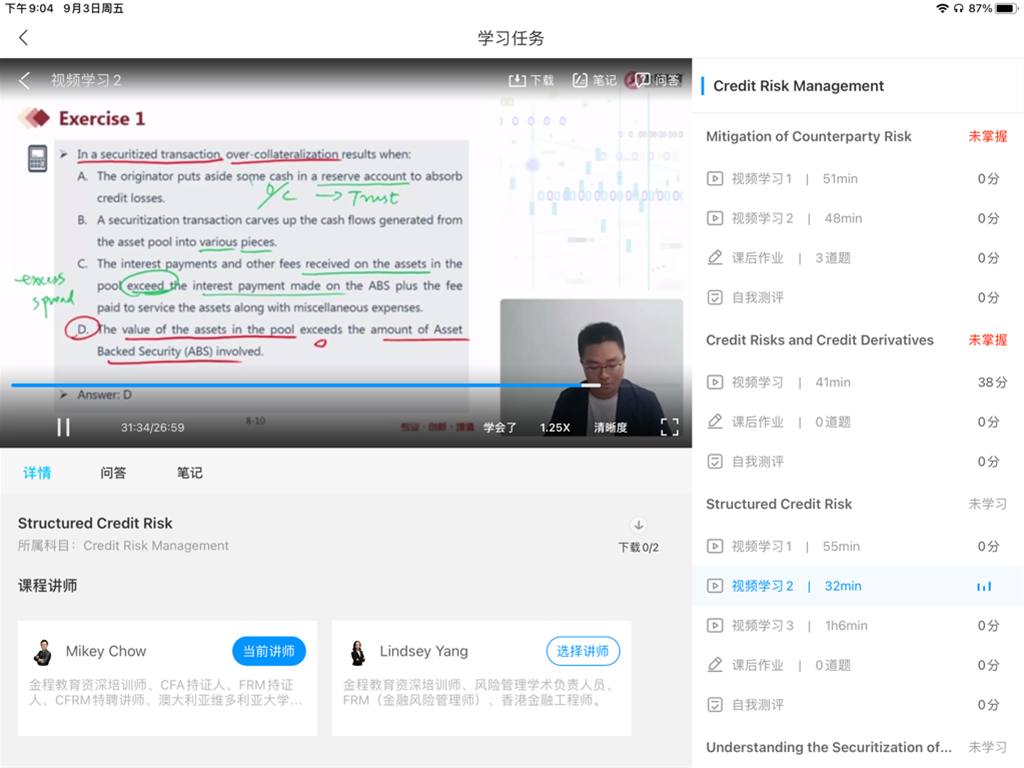Viewport: 1024px width, 768px height.
Task: Tap the back arrow beside 学习任务
Action: pos(24,38)
